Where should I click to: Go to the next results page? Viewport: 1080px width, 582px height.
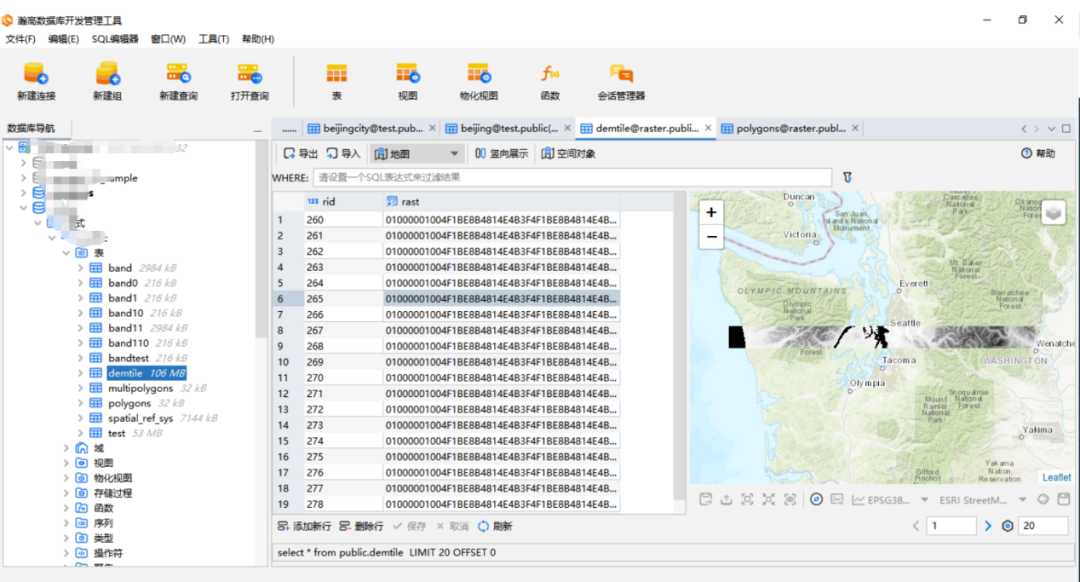pos(988,526)
